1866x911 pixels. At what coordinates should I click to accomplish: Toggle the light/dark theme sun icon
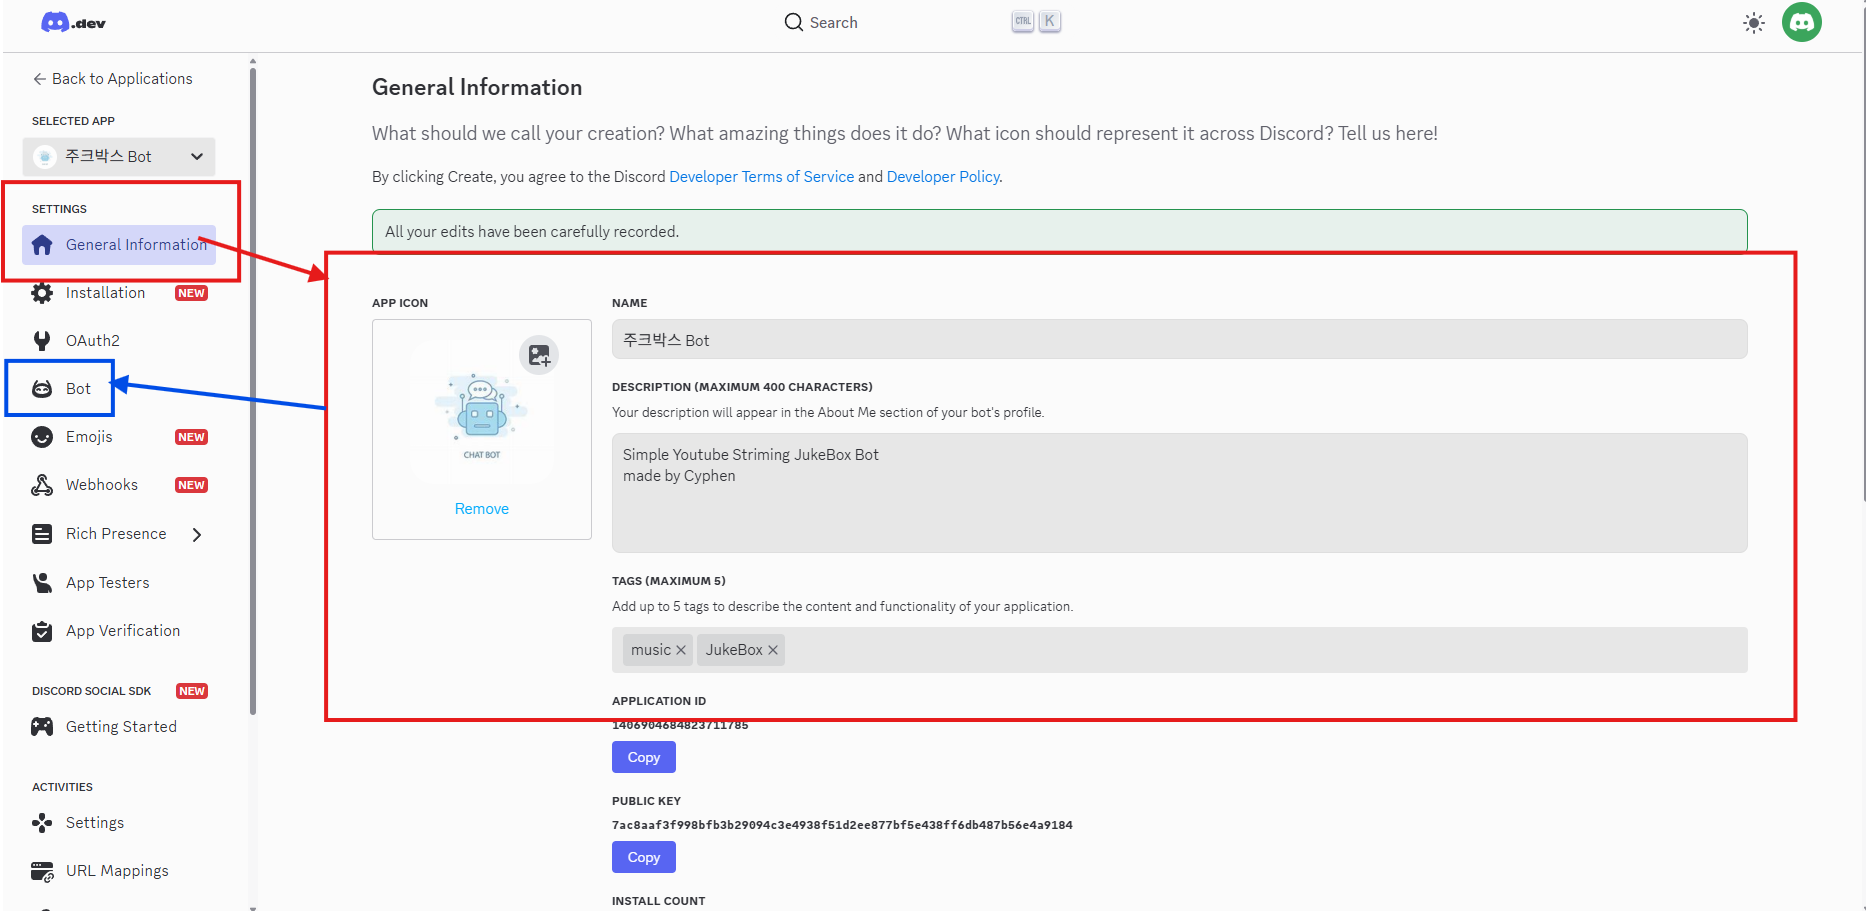[x=1754, y=23]
